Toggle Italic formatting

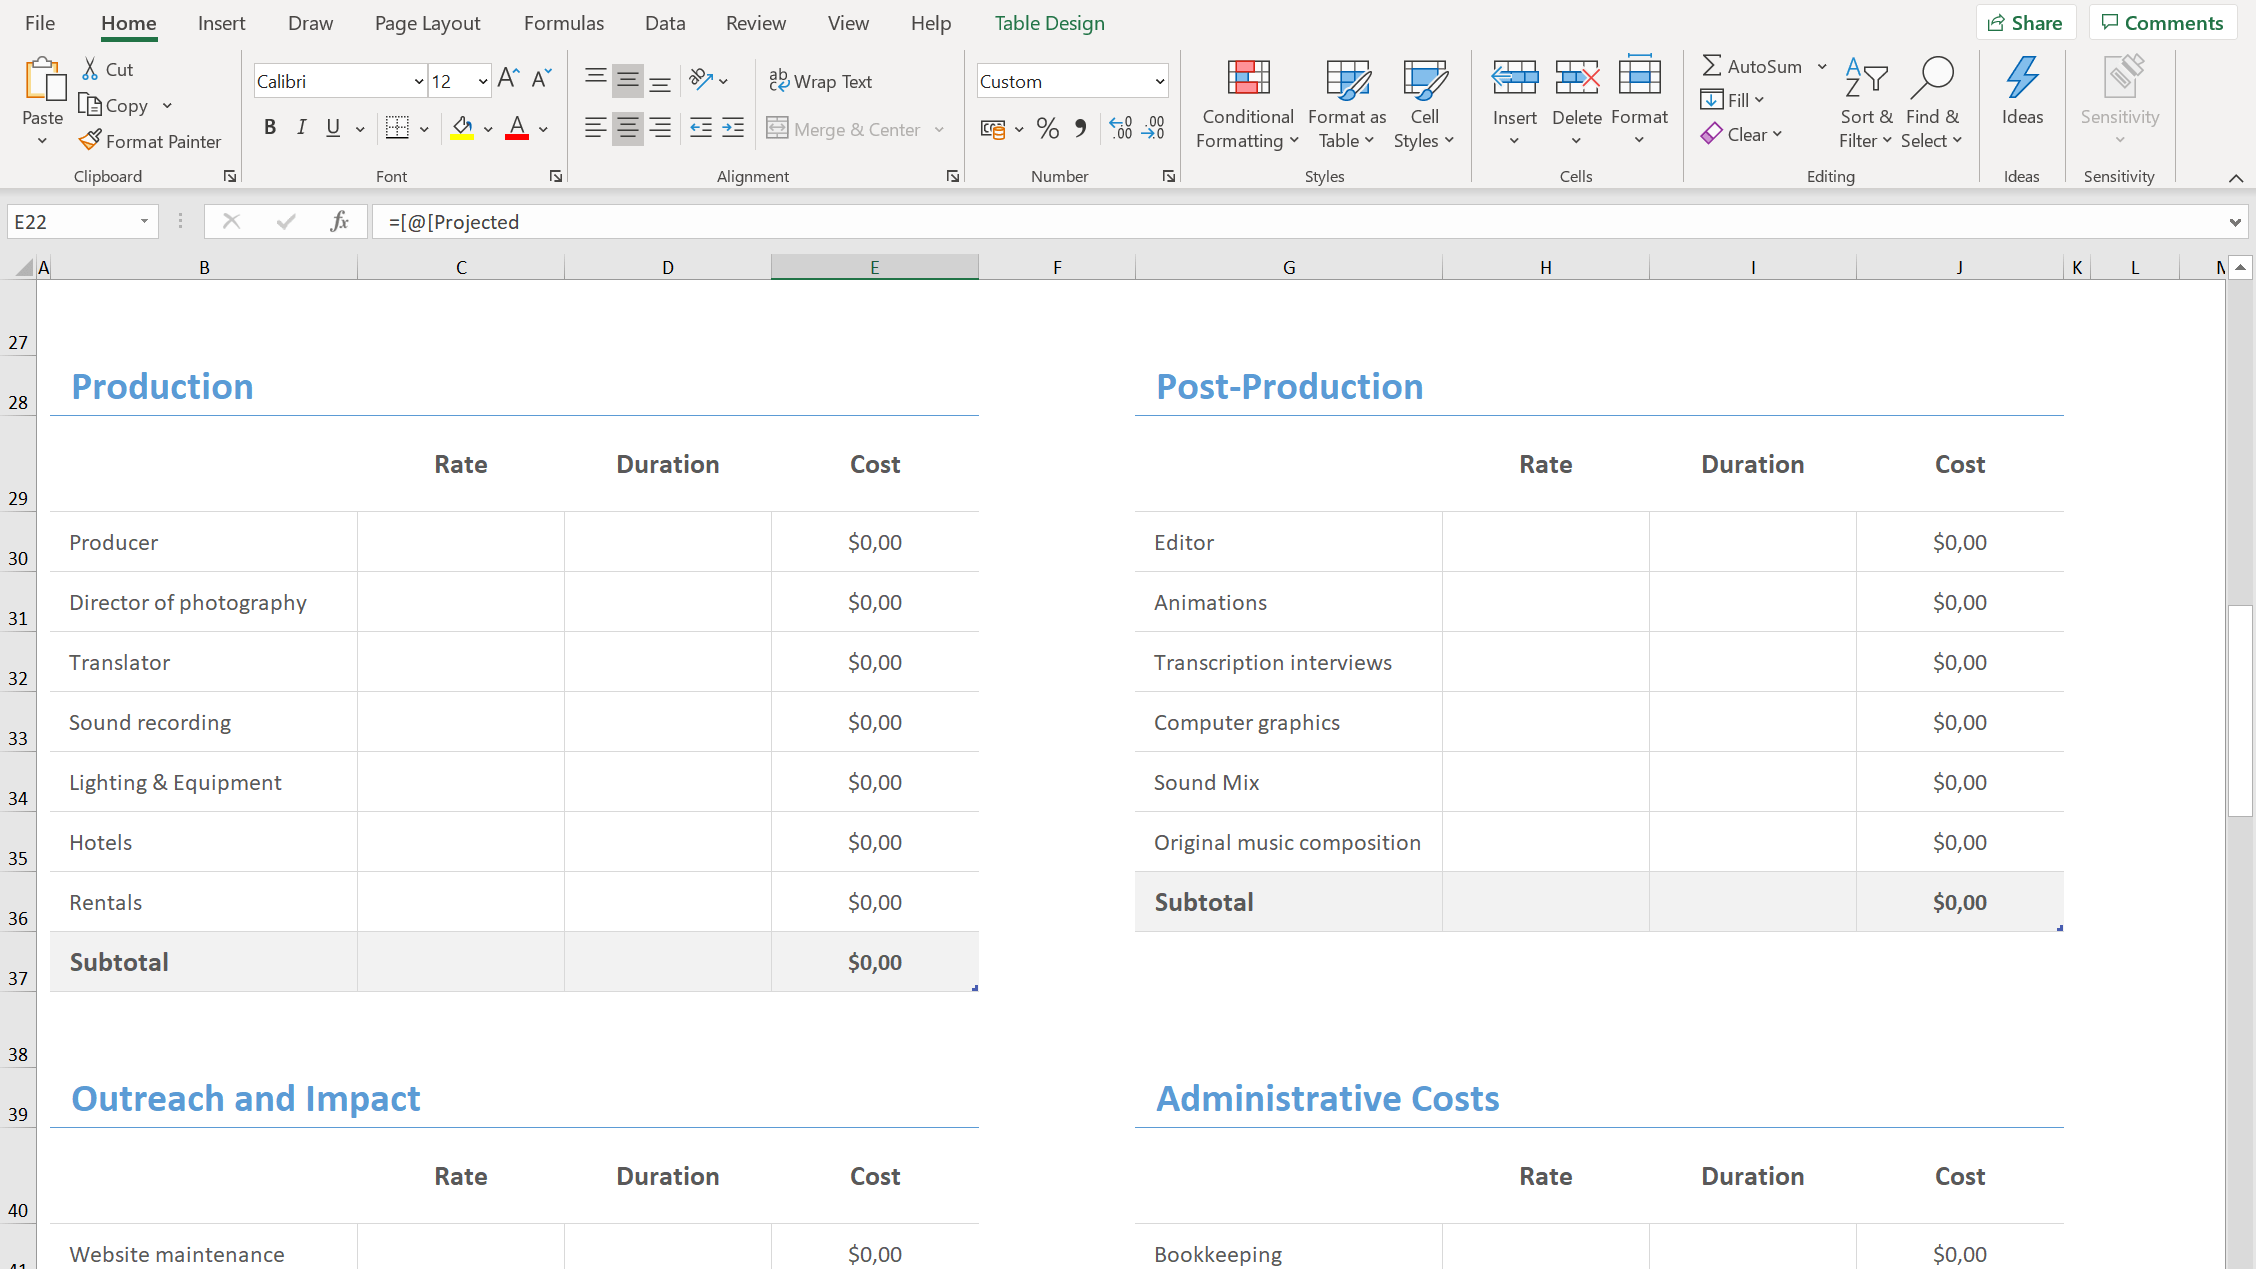301,128
